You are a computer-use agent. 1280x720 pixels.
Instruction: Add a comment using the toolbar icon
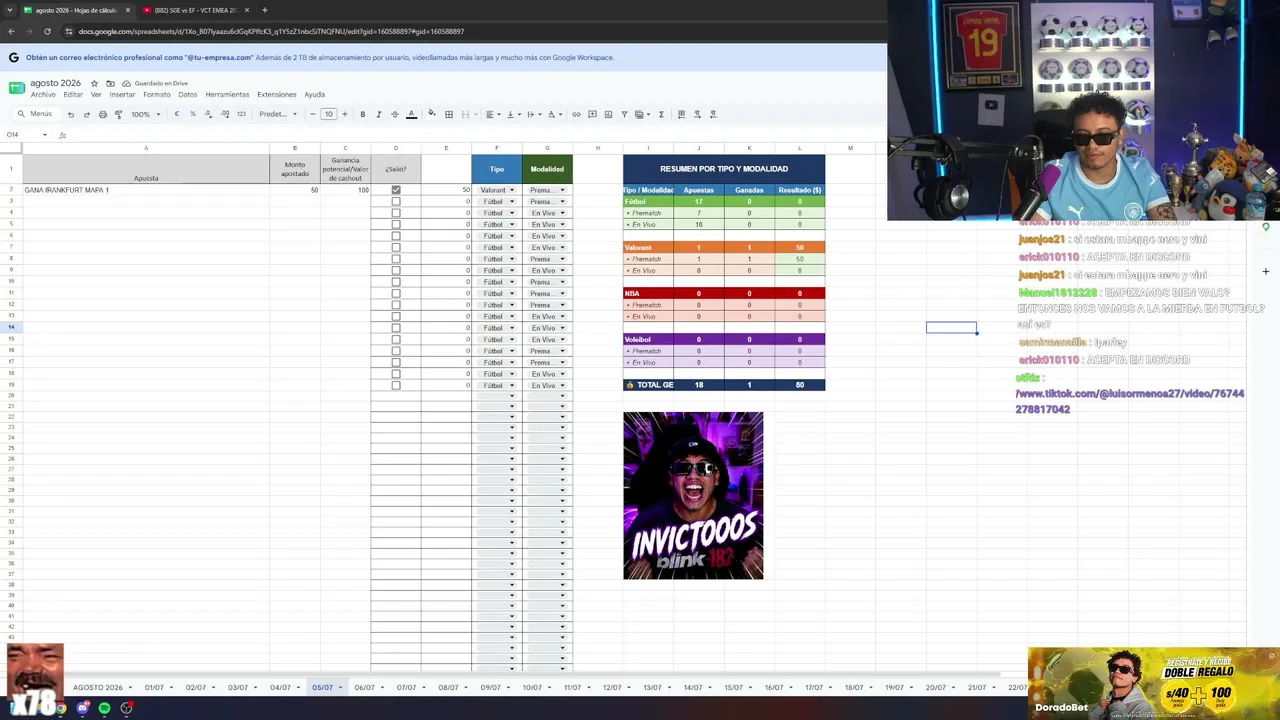pos(592,114)
